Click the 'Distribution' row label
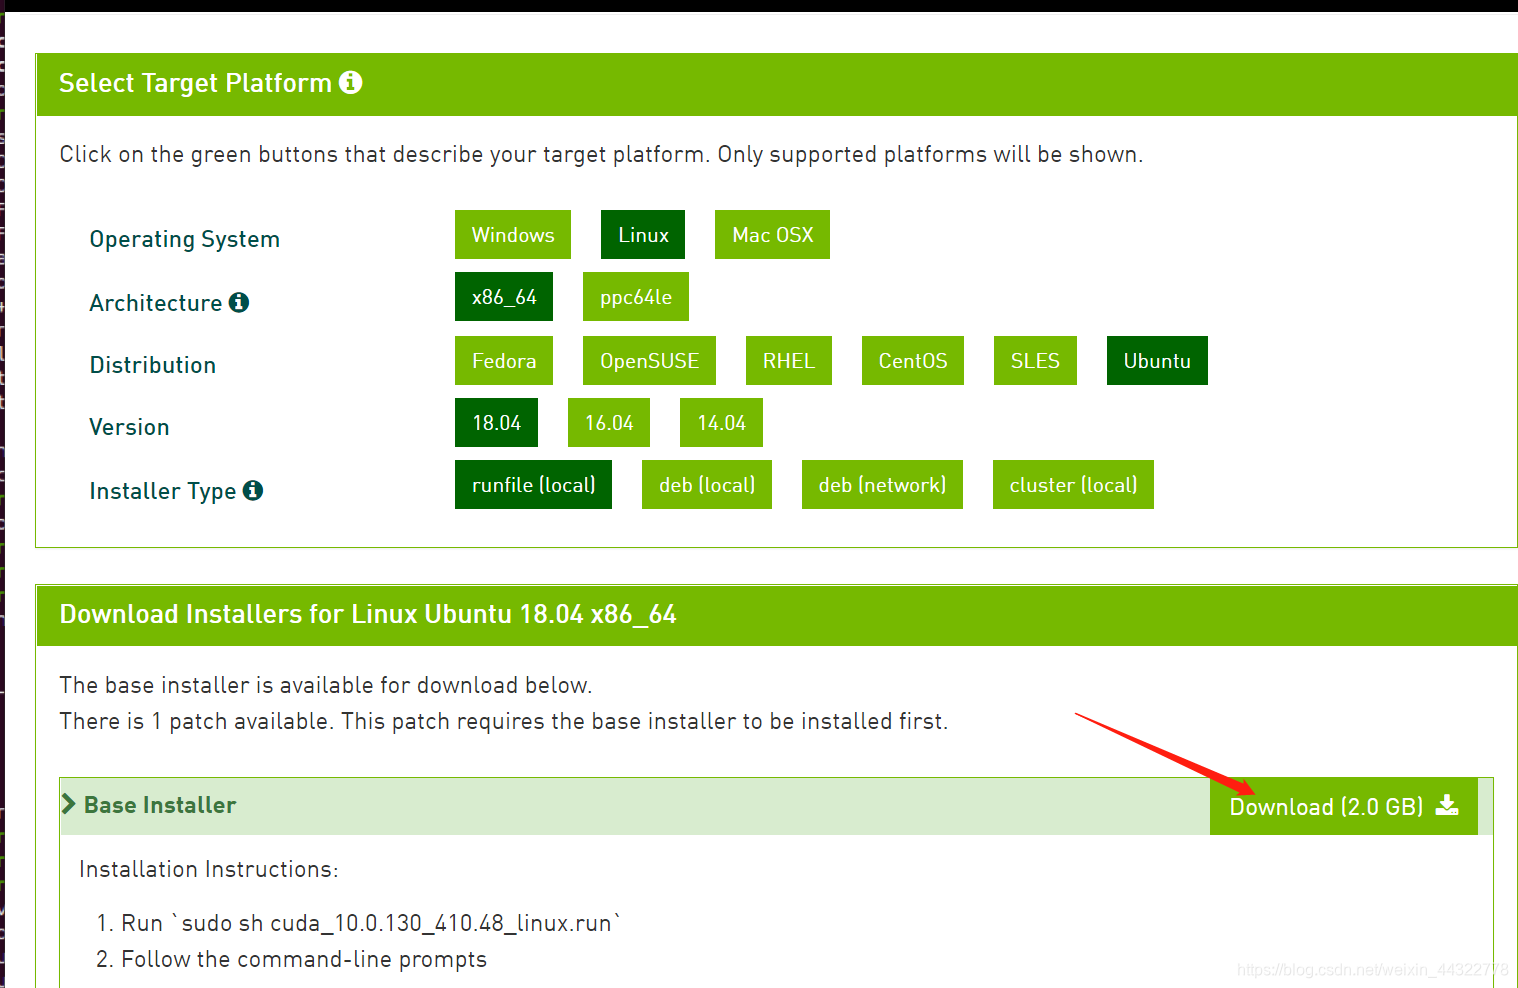Screen dimensions: 1518x988 pyautogui.click(x=153, y=365)
